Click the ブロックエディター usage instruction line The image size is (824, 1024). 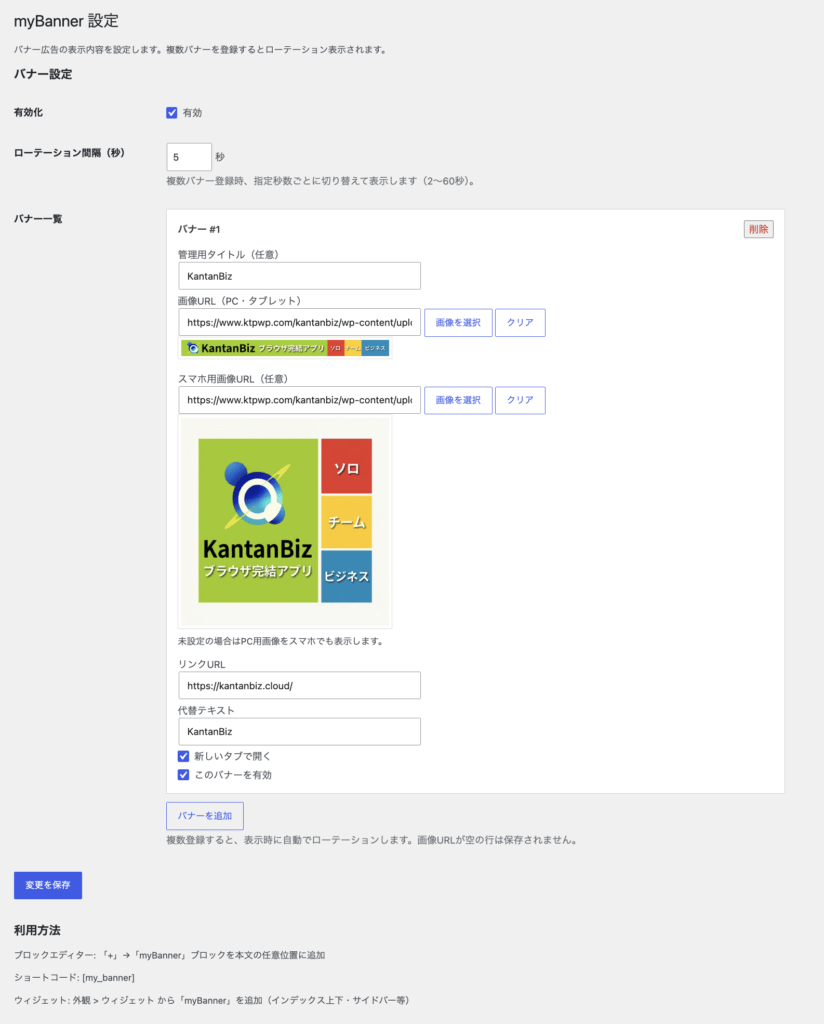[170, 955]
